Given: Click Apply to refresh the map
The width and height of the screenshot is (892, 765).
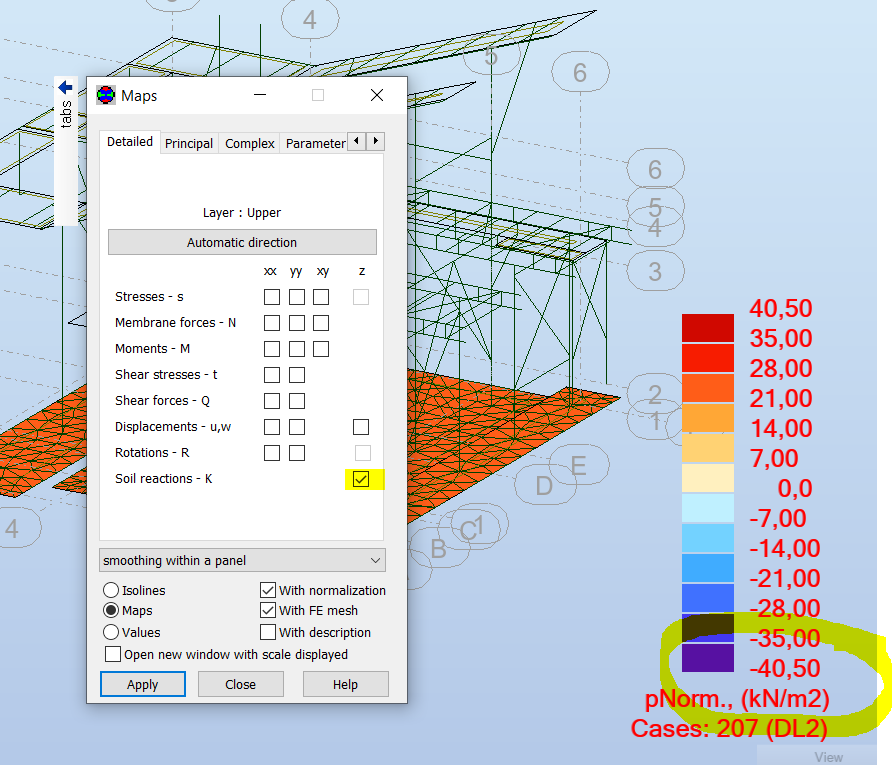Looking at the screenshot, I should pos(142,684).
